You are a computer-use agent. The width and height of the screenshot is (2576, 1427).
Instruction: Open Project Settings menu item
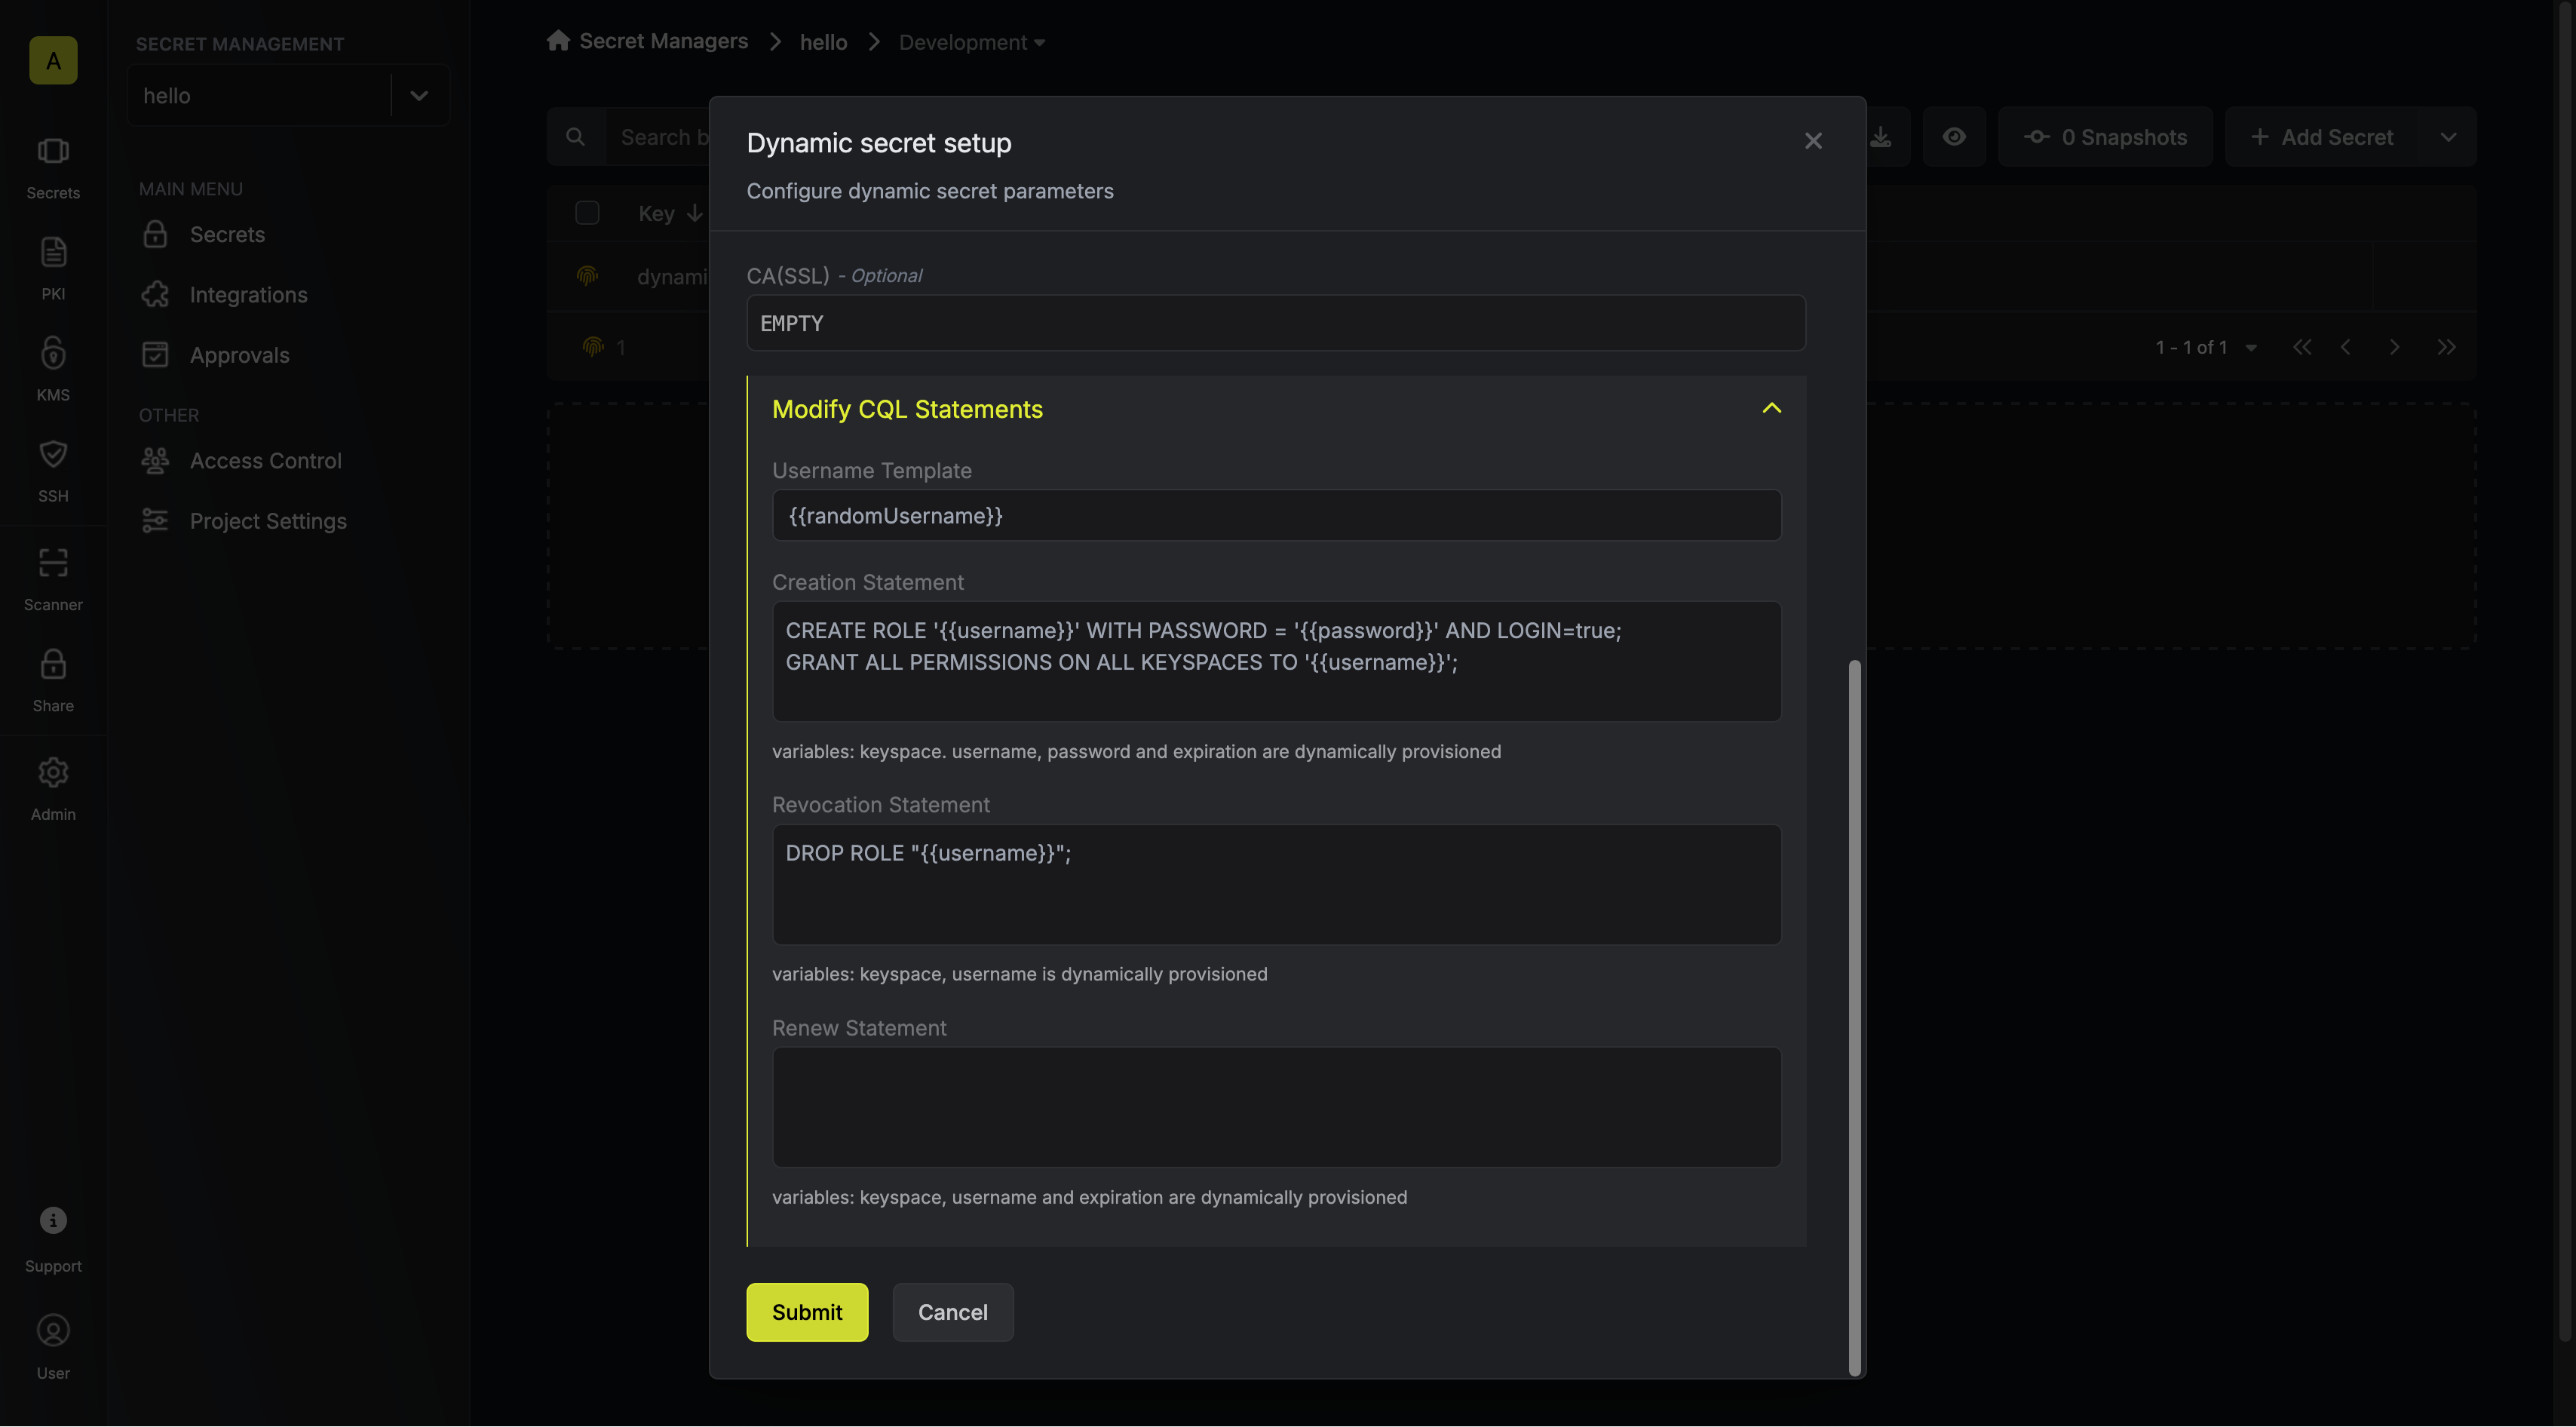pos(244,521)
